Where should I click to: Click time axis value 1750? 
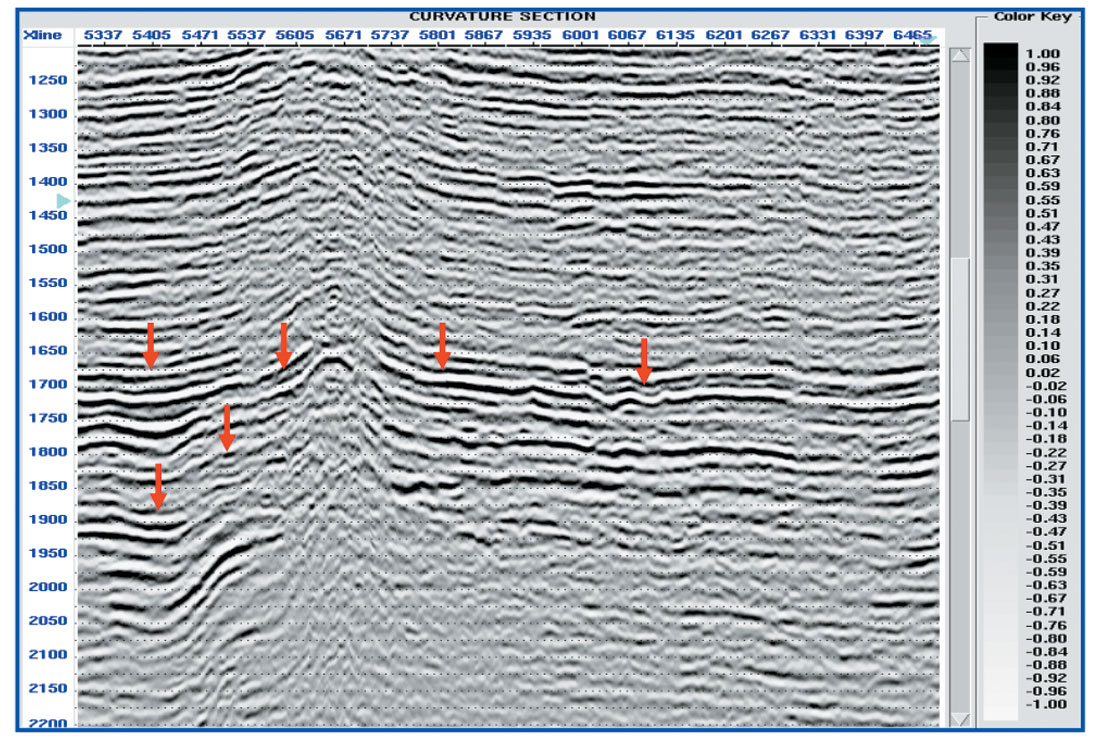point(48,418)
